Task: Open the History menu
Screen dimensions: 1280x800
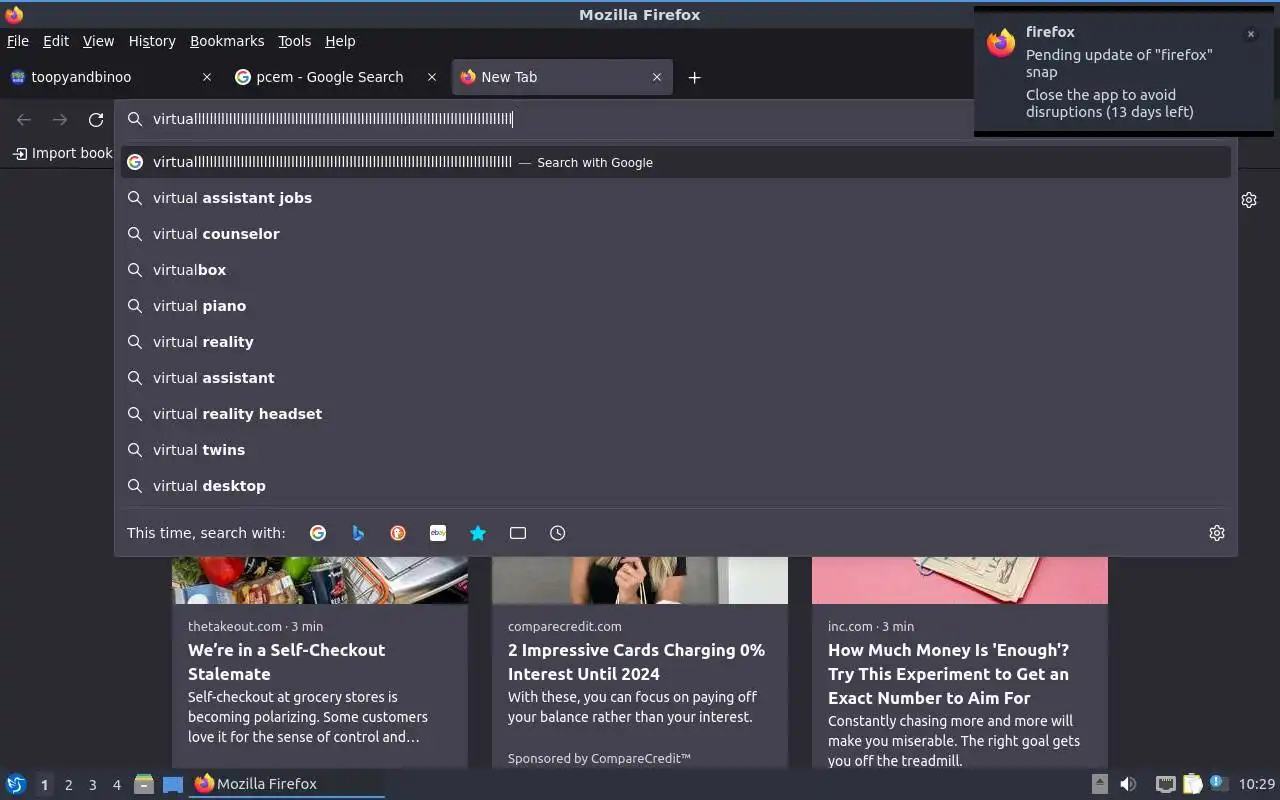Action: (x=152, y=41)
